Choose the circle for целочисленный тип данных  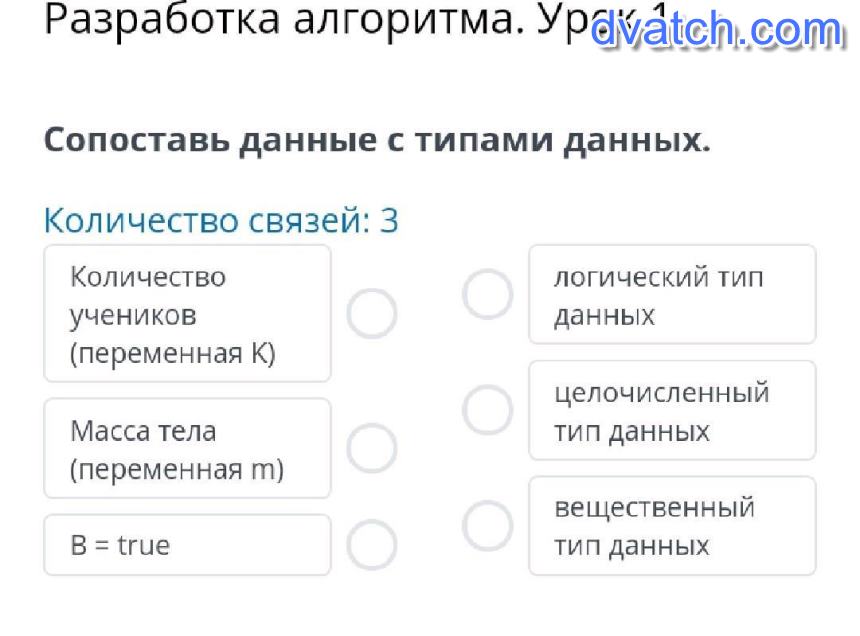487,410
